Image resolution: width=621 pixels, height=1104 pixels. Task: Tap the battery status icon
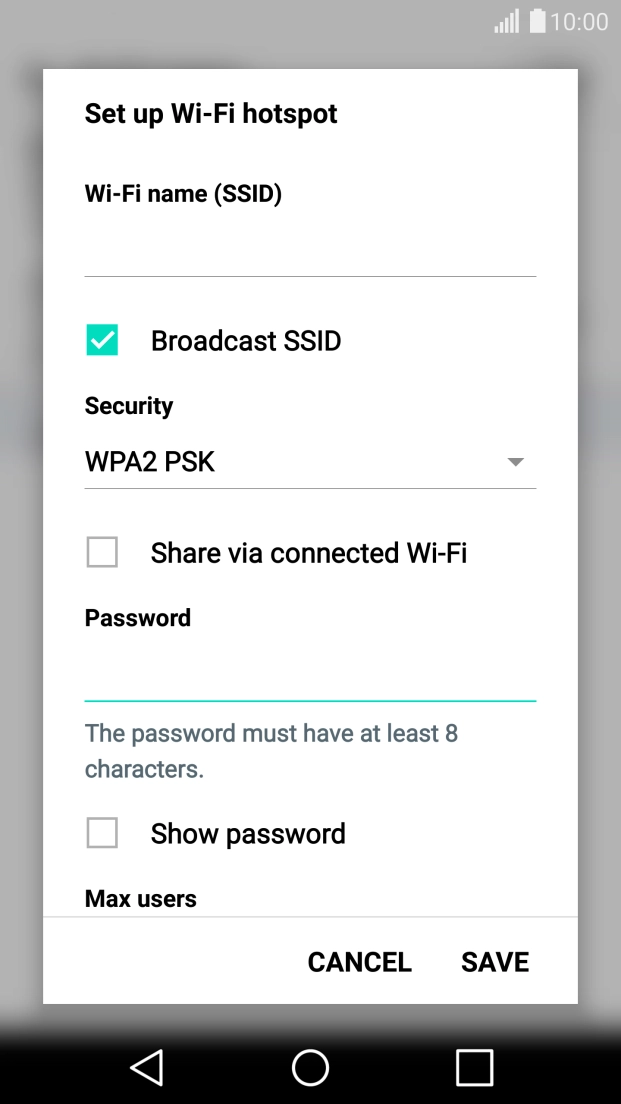coord(538,21)
